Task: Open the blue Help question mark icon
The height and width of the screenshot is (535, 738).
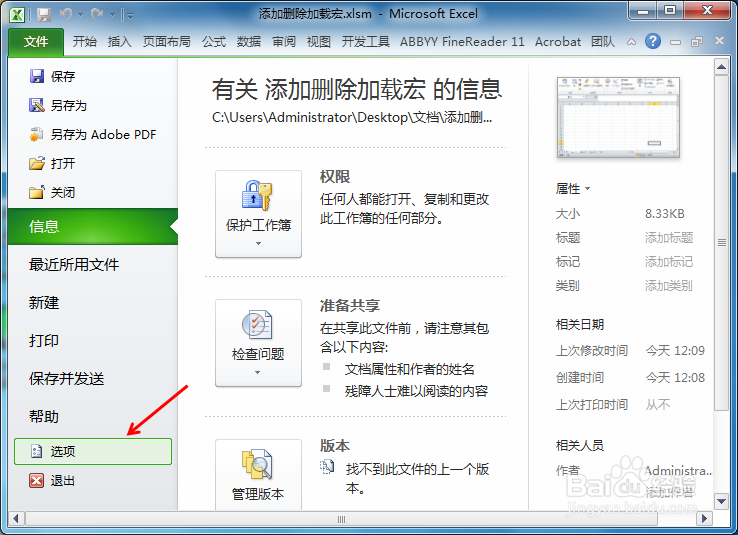Action: coord(653,41)
